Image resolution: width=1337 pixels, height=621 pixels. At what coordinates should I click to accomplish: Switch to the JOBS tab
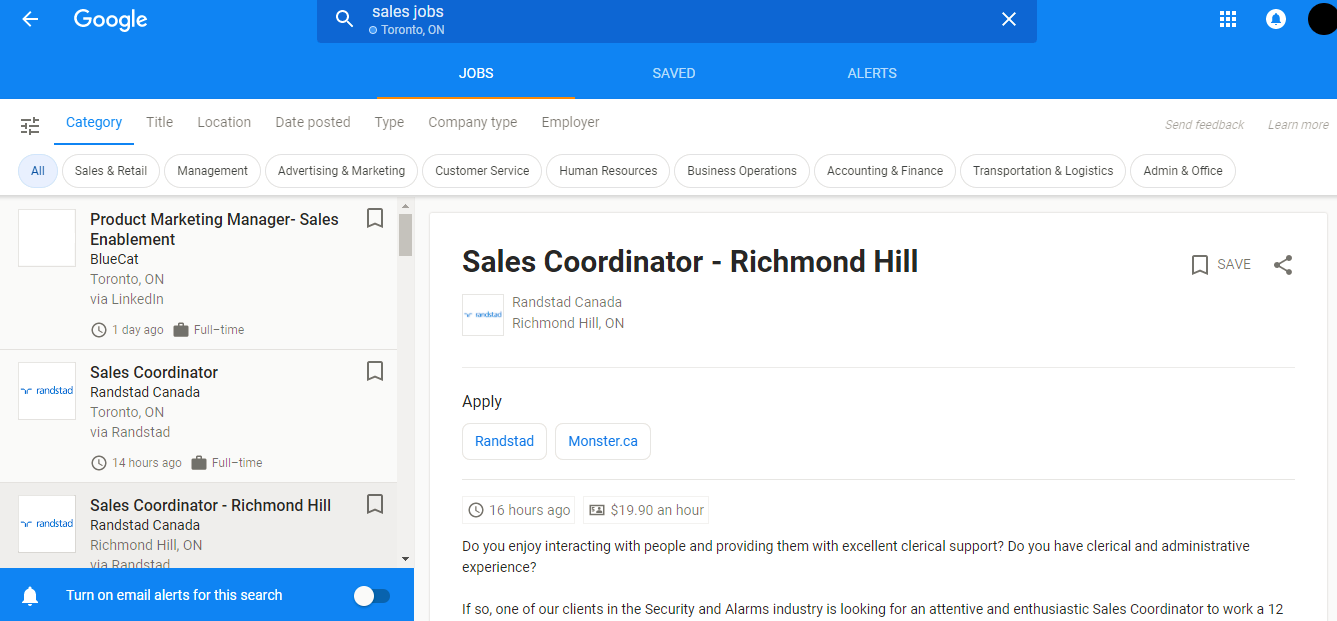[x=476, y=73]
